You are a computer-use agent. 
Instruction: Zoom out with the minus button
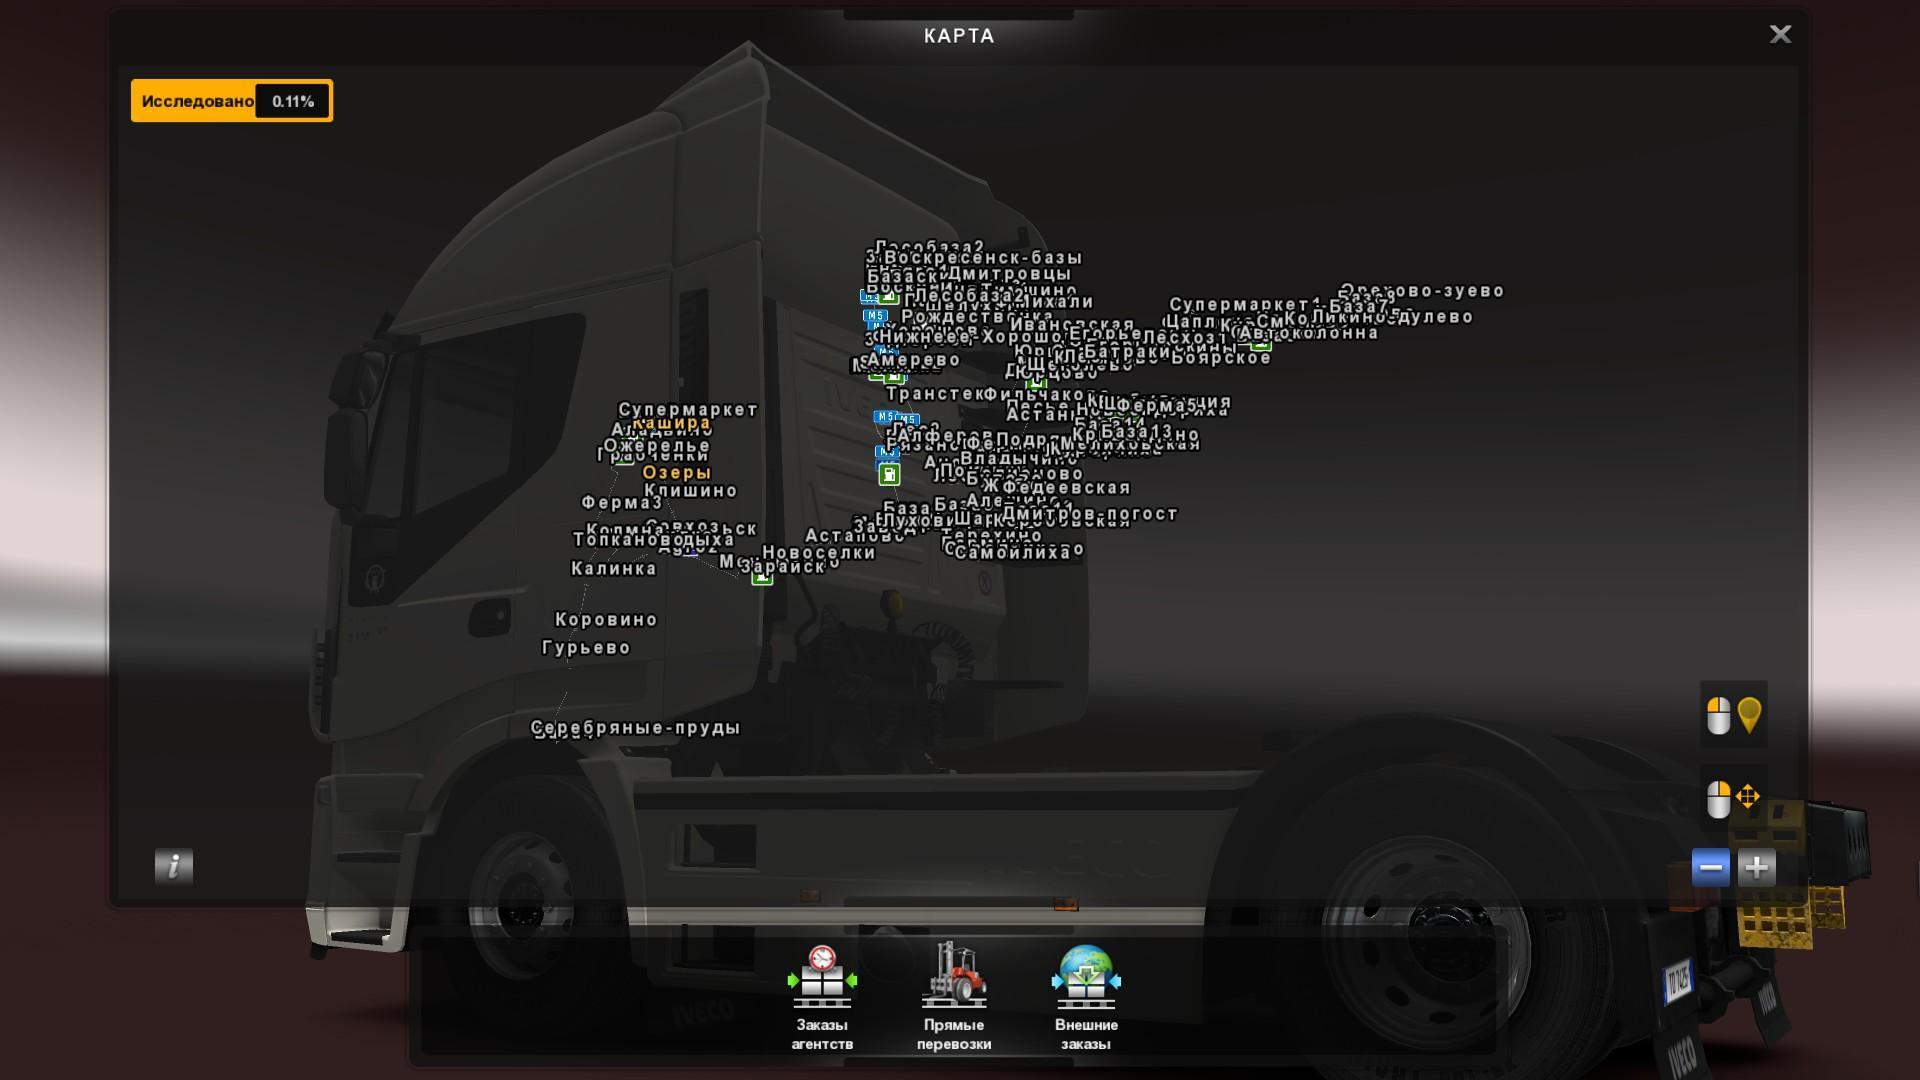1710,868
